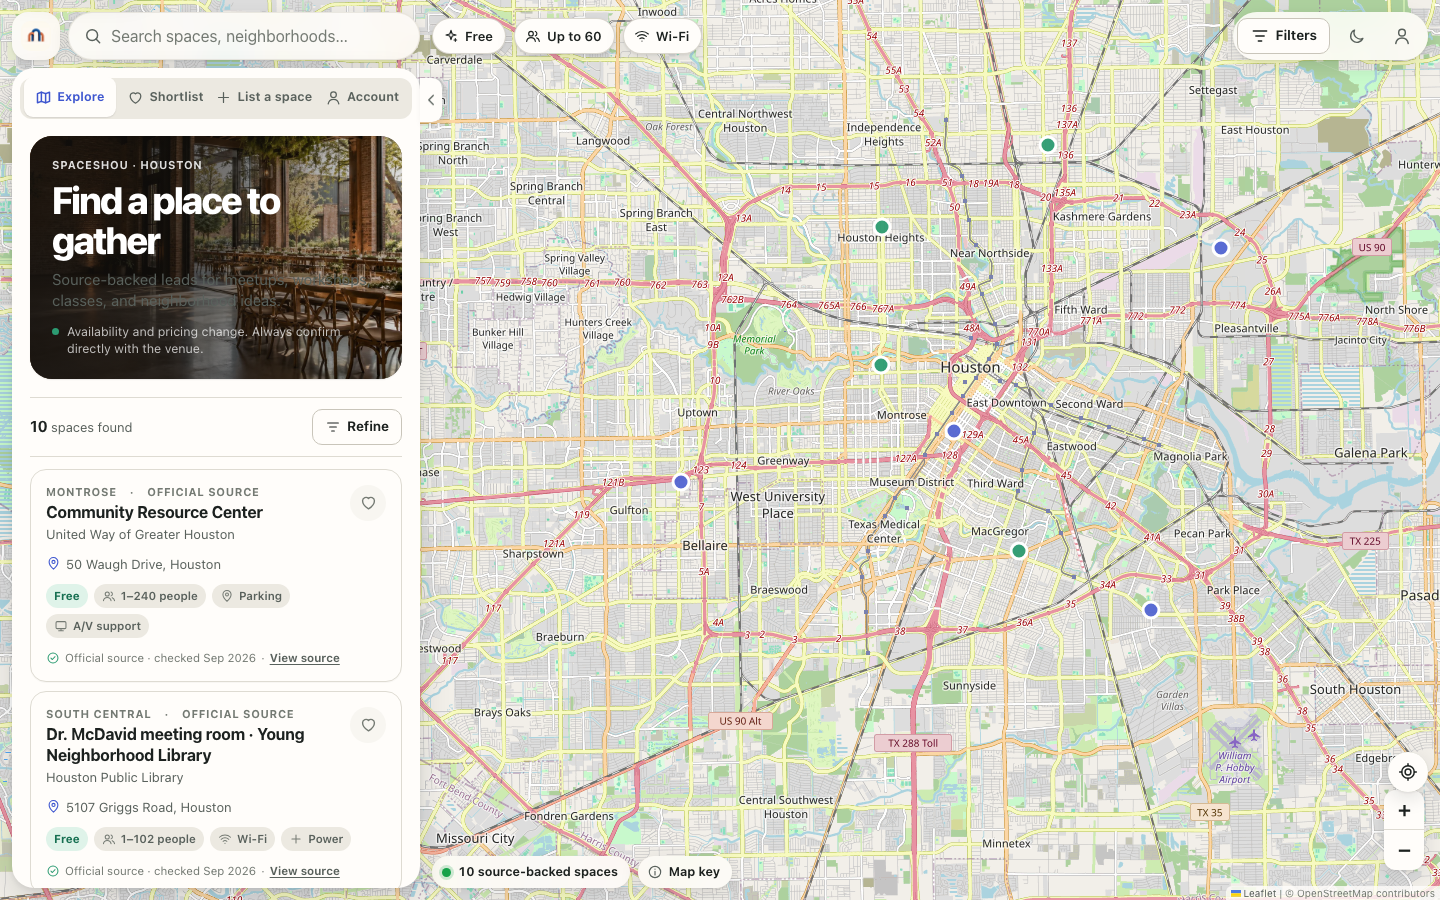Click the Refine button
Screen dimensions: 1440x900
coord(357,427)
